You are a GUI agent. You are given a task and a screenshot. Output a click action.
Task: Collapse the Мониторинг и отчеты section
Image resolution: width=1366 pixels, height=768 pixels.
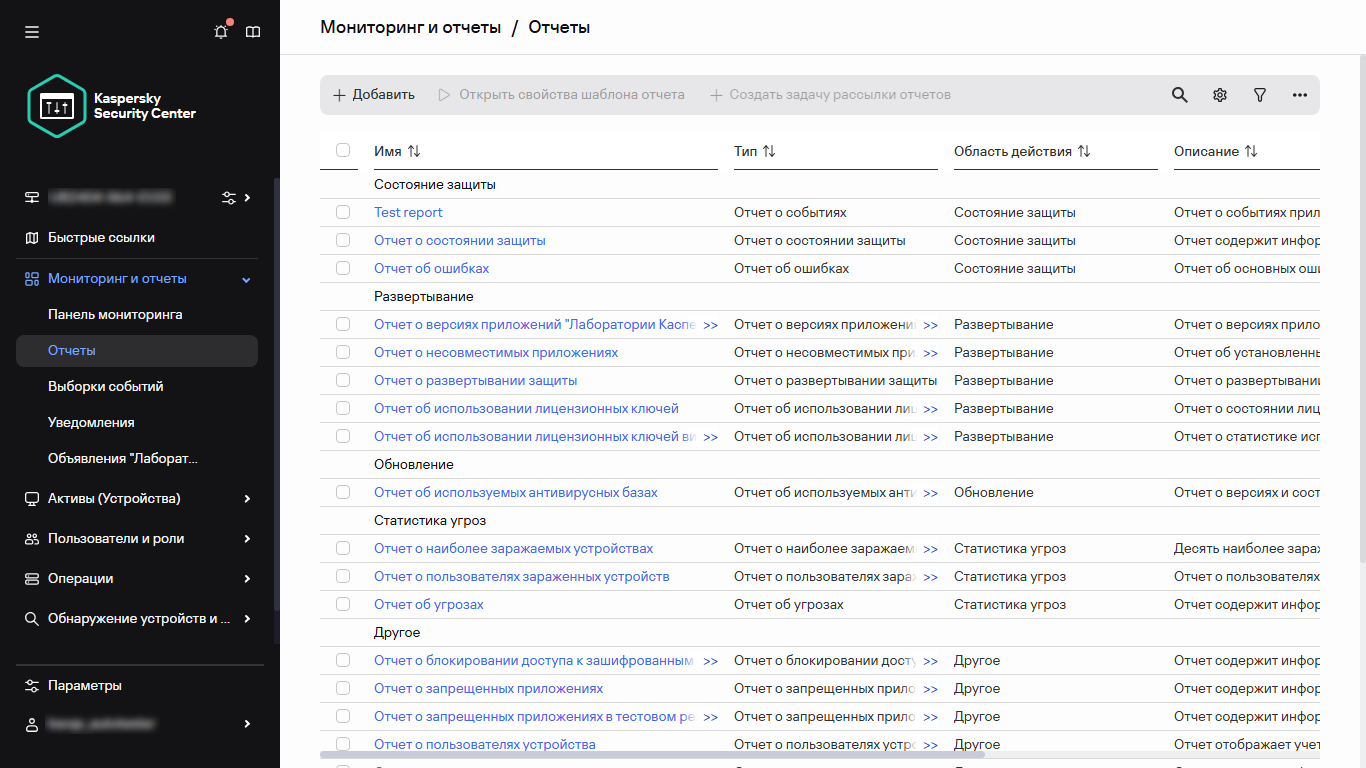pyautogui.click(x=247, y=279)
